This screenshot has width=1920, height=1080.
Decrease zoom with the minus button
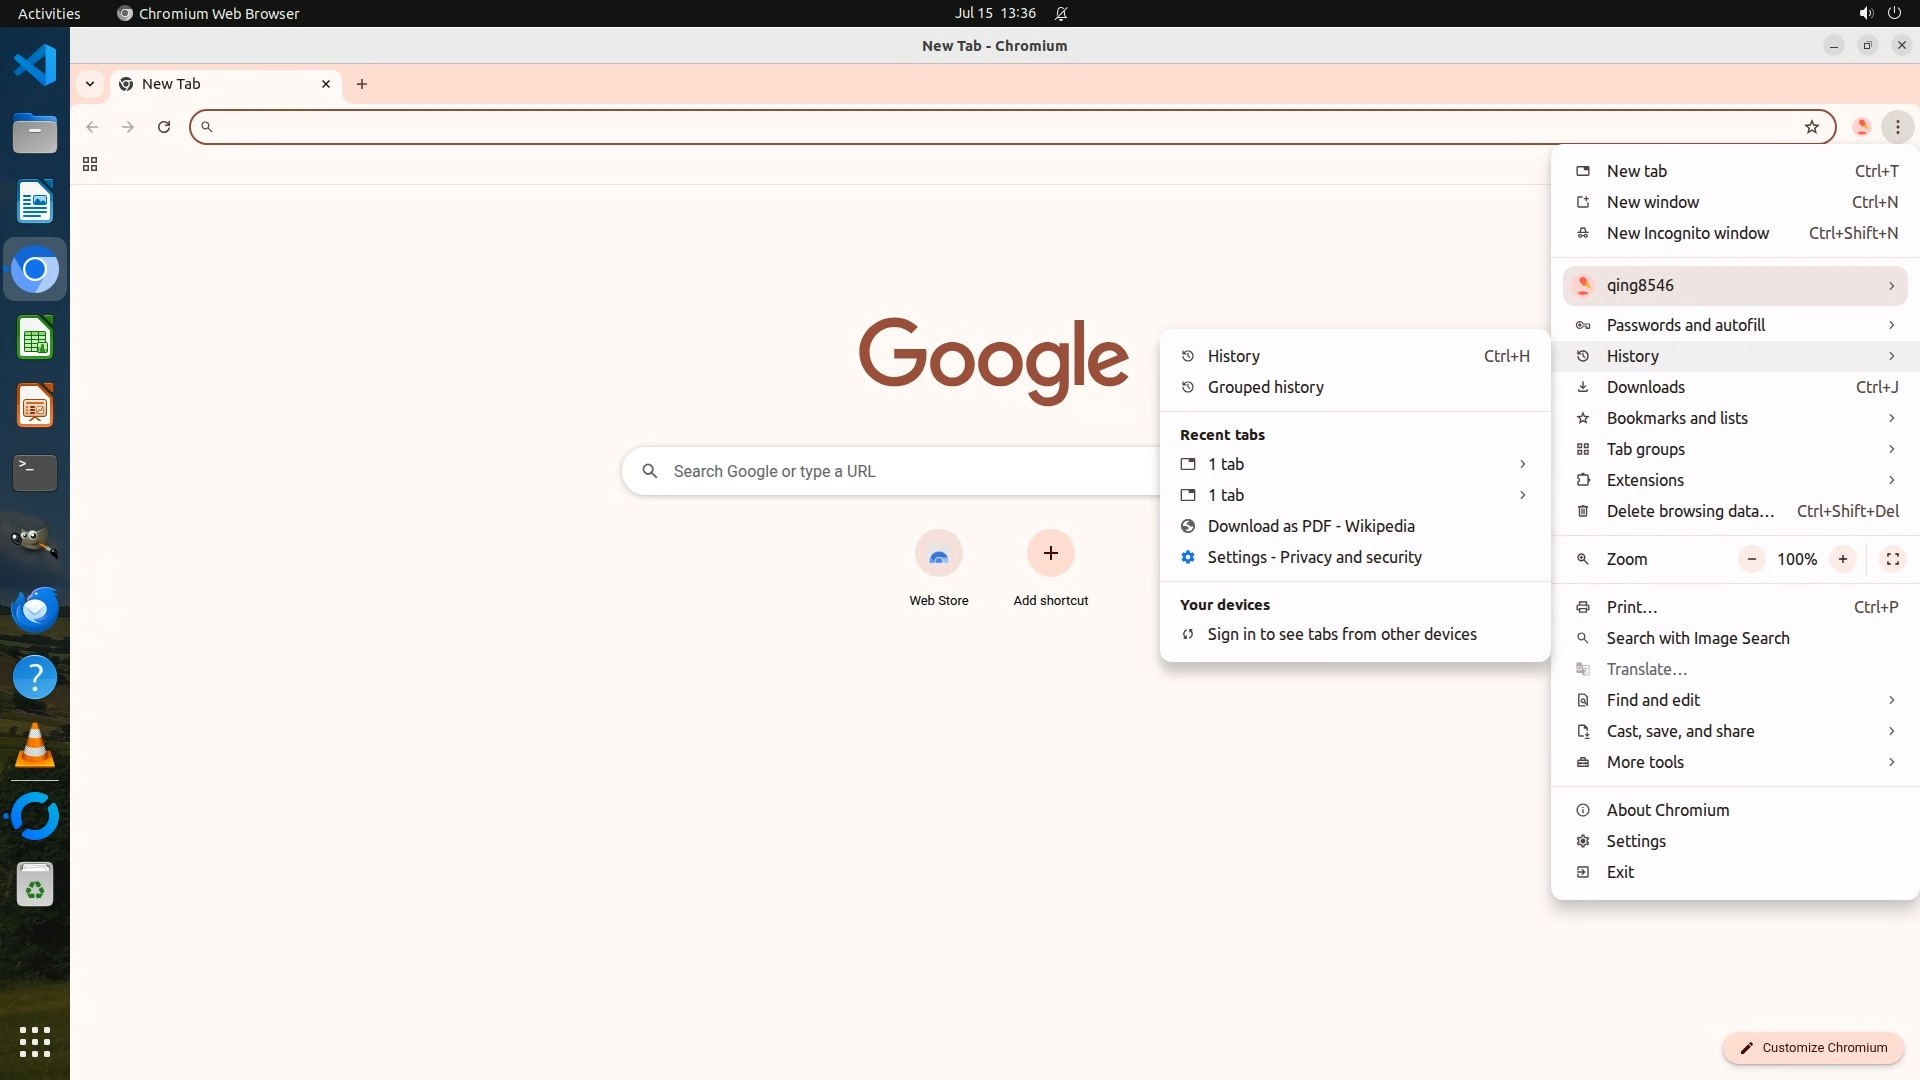pos(1751,559)
